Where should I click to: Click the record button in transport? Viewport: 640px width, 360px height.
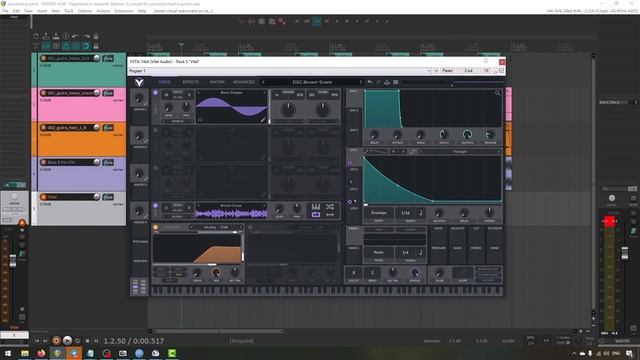[x=57, y=340]
